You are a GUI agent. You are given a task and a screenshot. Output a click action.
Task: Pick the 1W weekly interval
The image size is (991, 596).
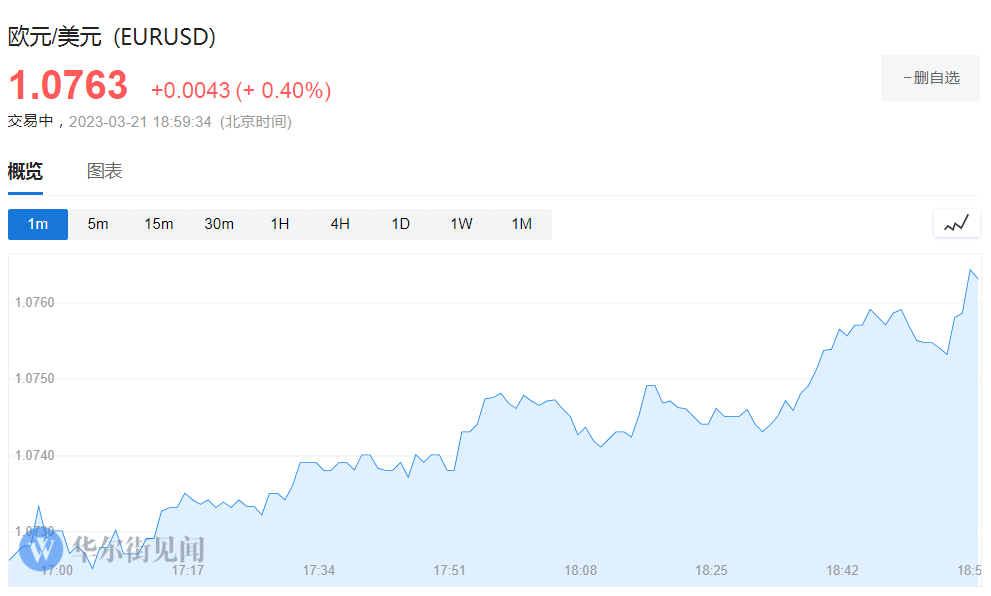click(461, 224)
